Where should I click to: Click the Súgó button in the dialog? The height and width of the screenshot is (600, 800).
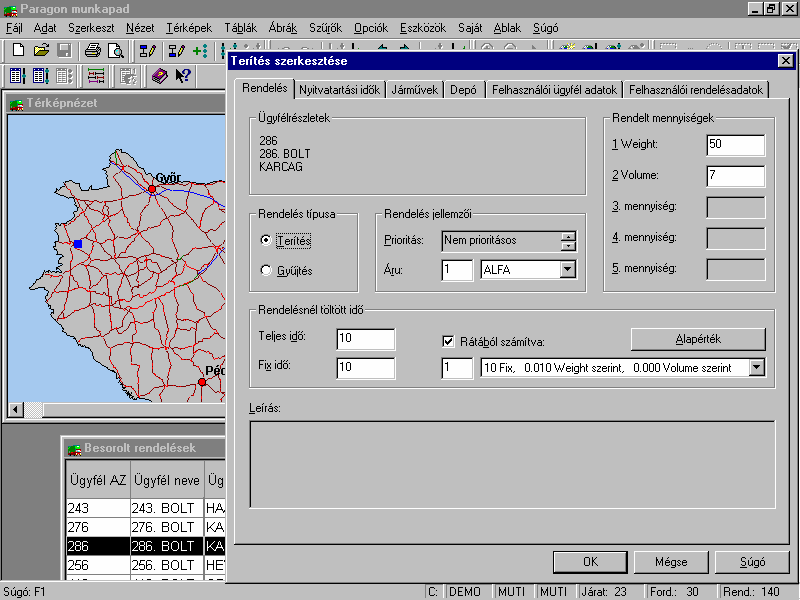point(752,562)
